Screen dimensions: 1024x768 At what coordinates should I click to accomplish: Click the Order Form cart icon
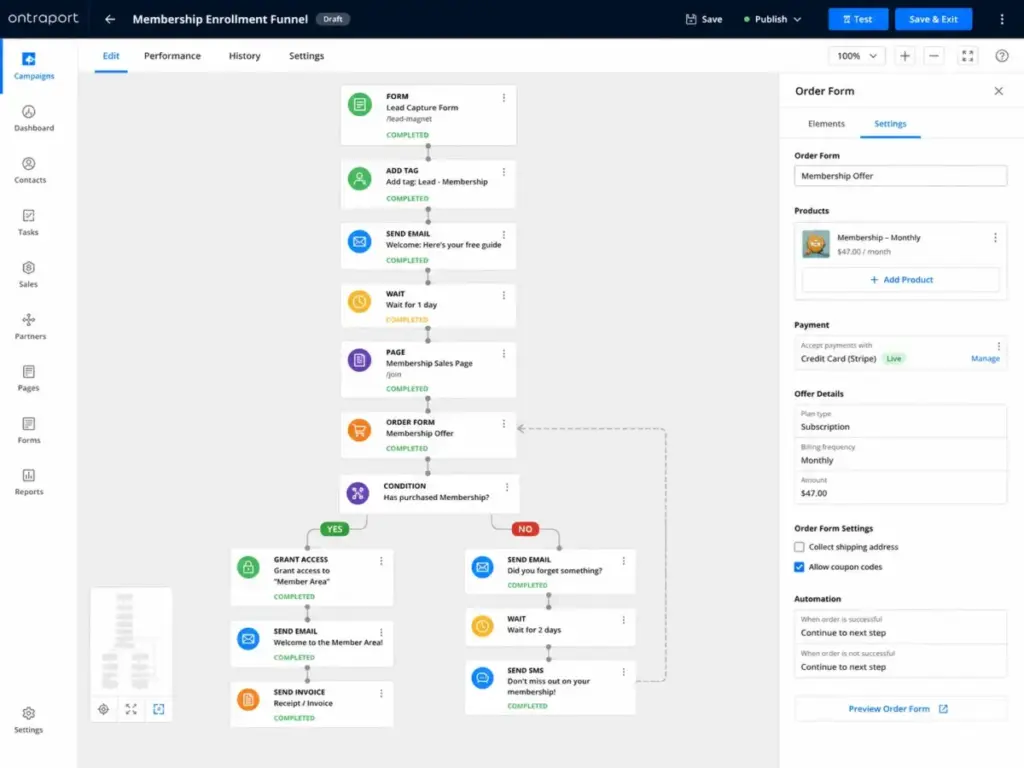[359, 430]
